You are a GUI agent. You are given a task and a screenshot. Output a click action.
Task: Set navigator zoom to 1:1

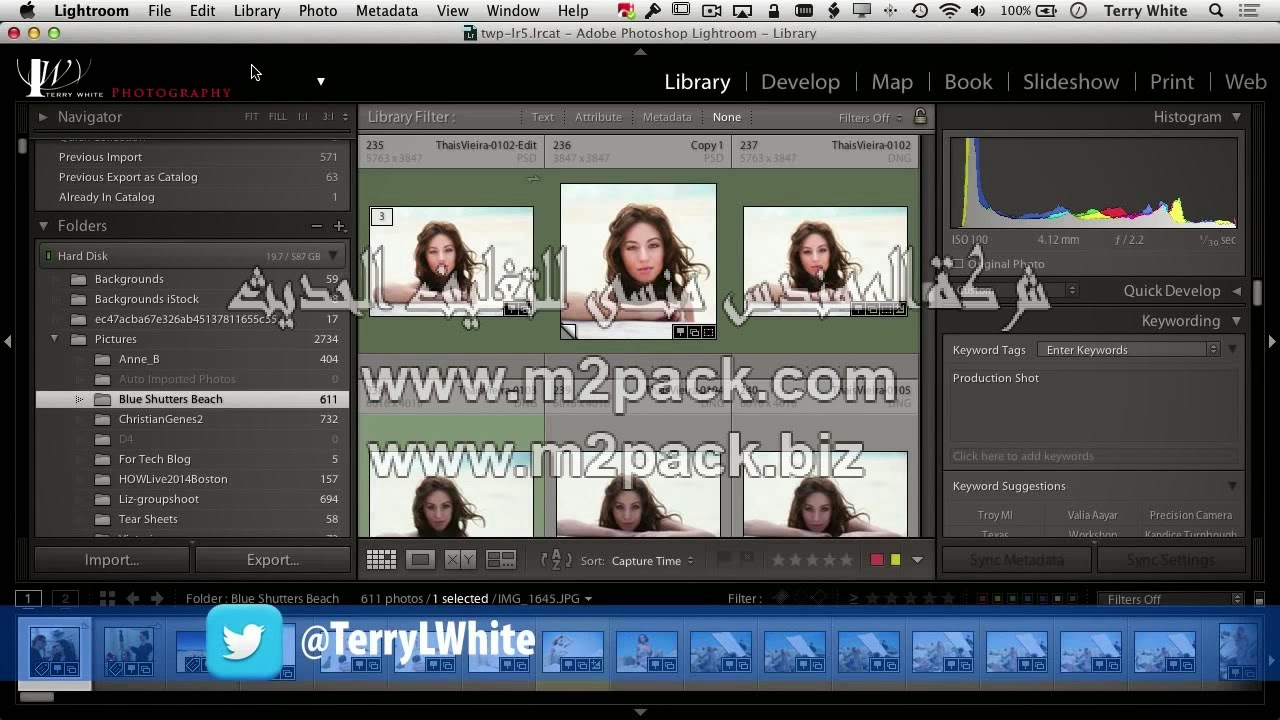click(302, 117)
